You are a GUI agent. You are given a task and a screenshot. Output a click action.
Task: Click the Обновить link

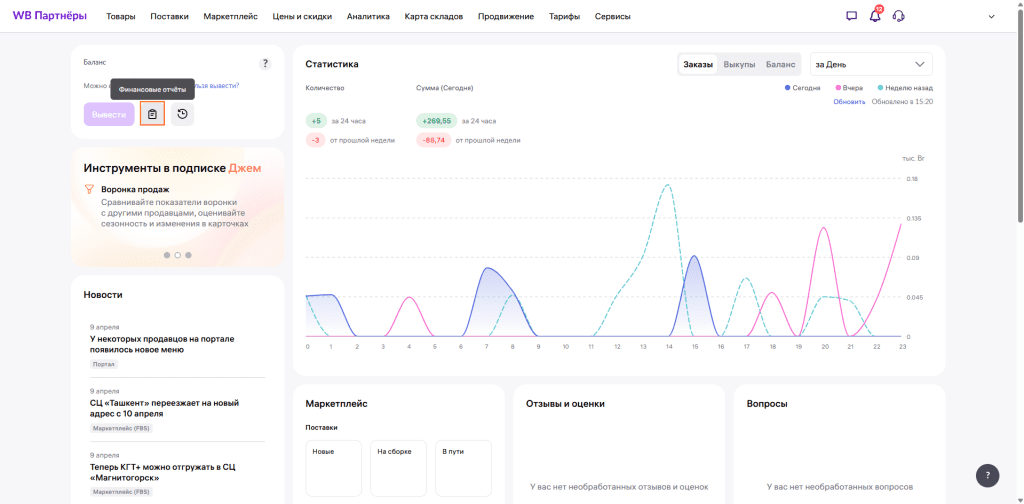(849, 102)
